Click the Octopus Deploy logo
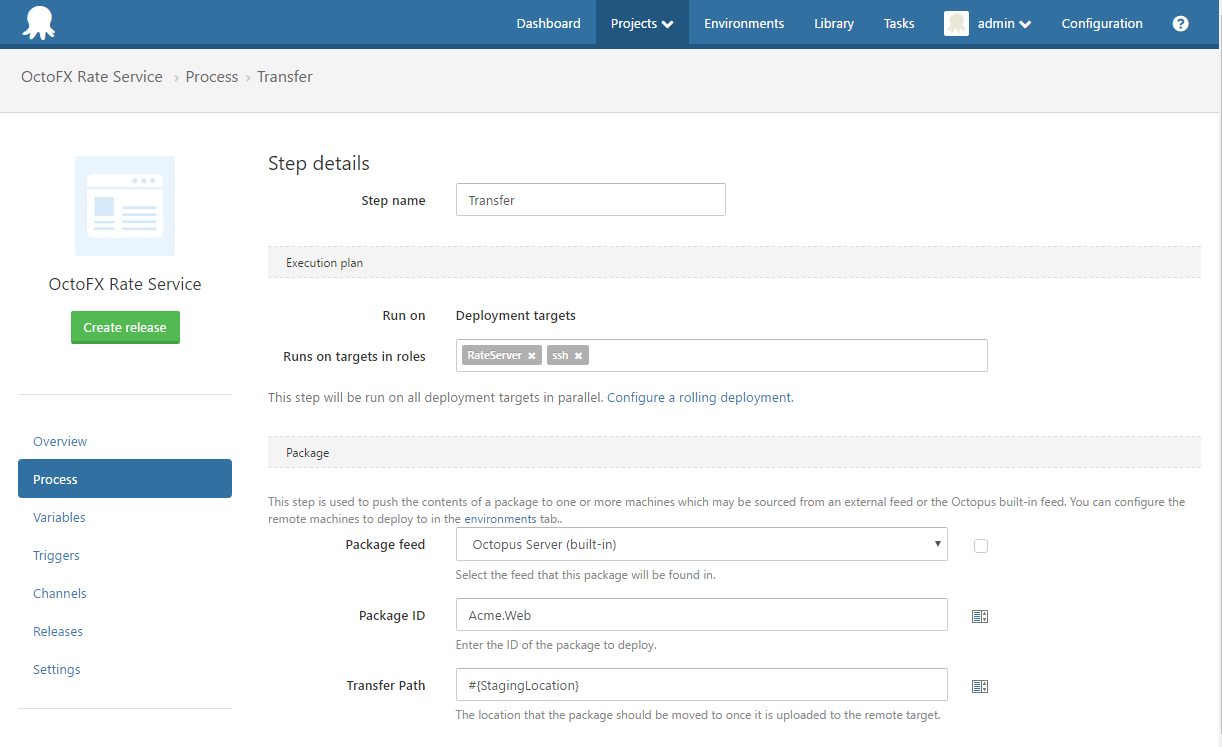1222x747 pixels. pos(40,22)
